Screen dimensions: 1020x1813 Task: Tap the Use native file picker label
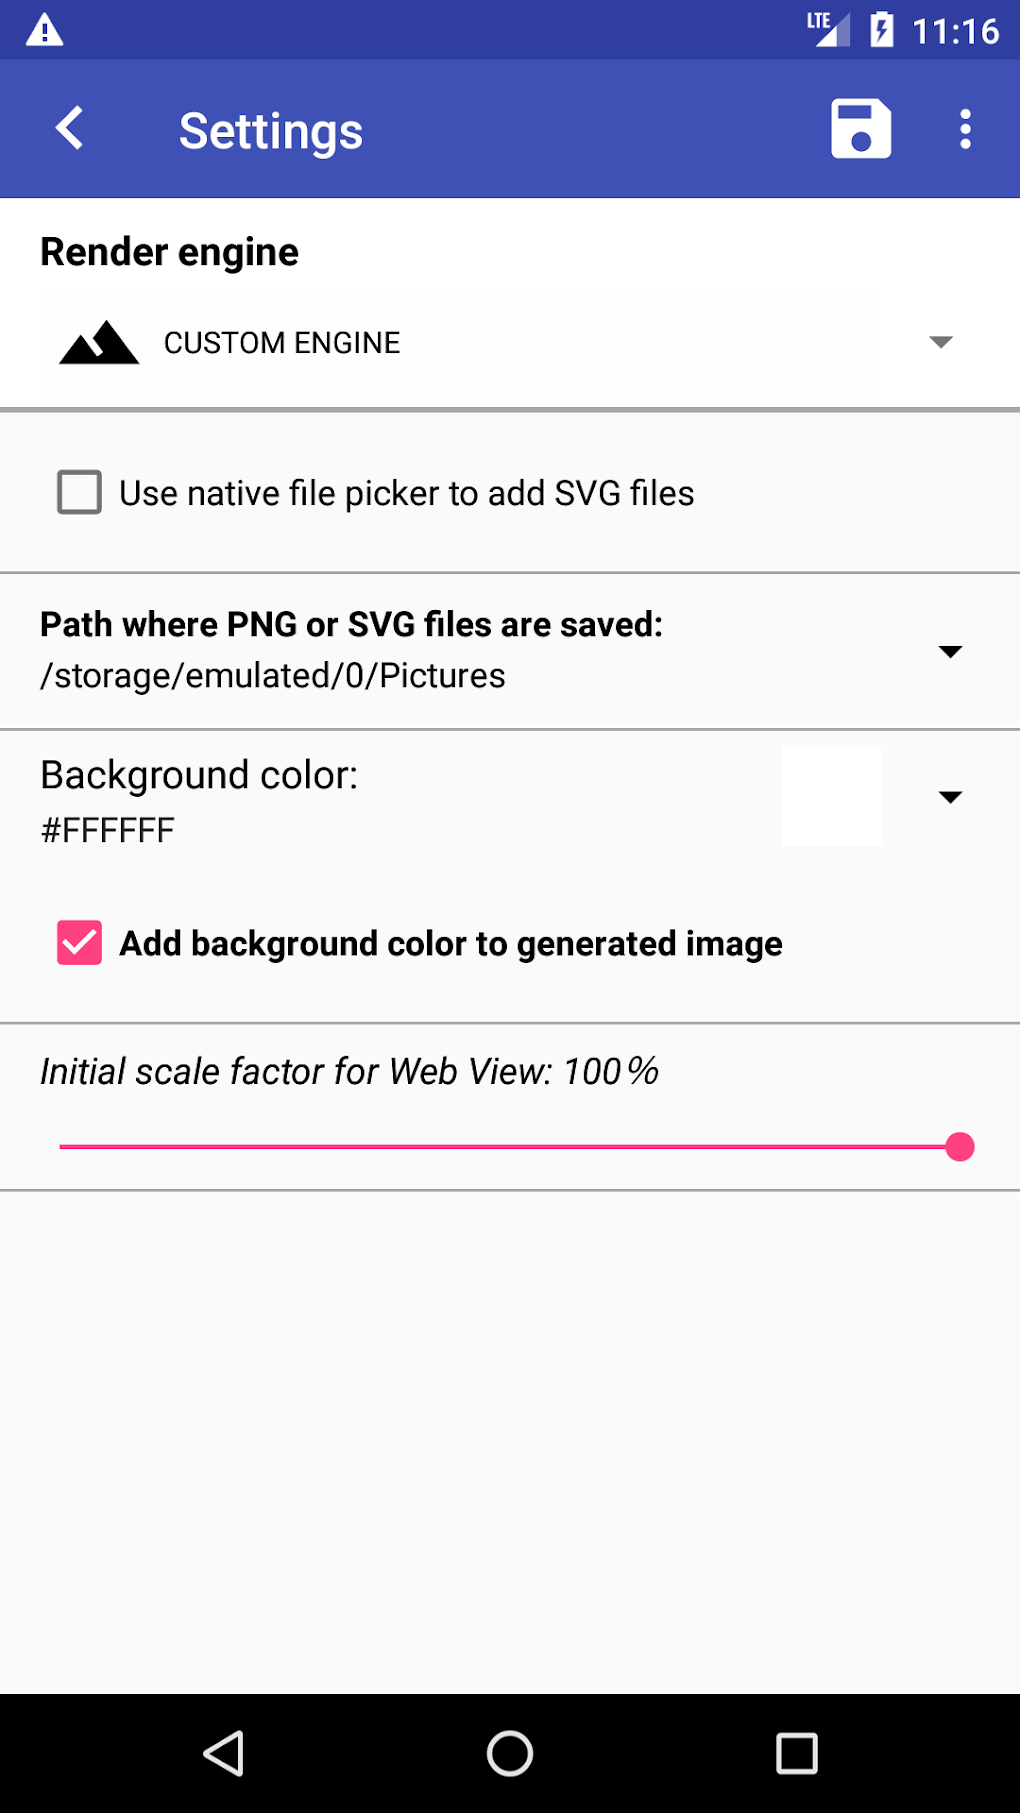(x=406, y=493)
